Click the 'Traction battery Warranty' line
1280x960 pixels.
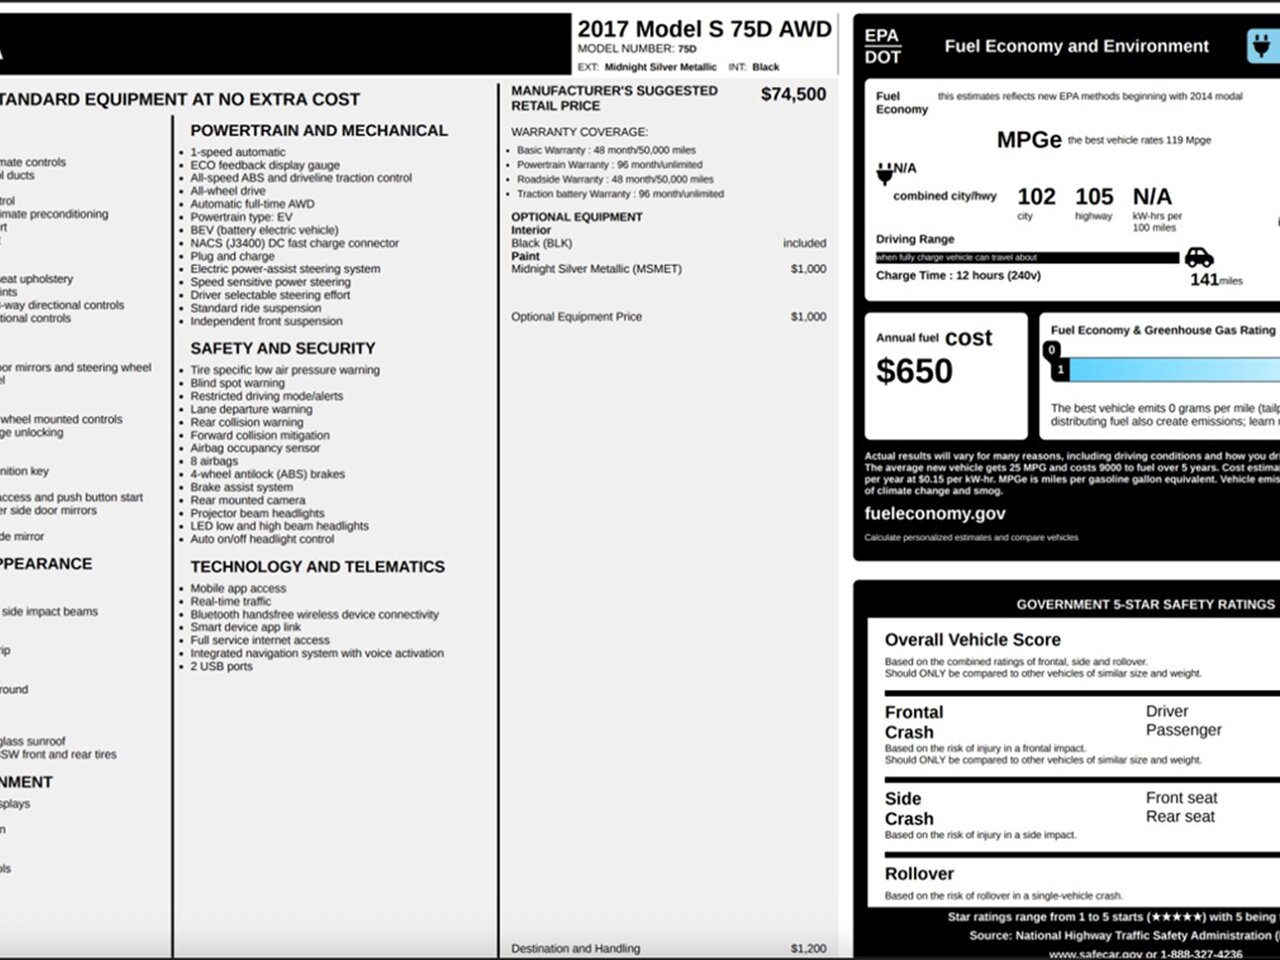tap(620, 194)
